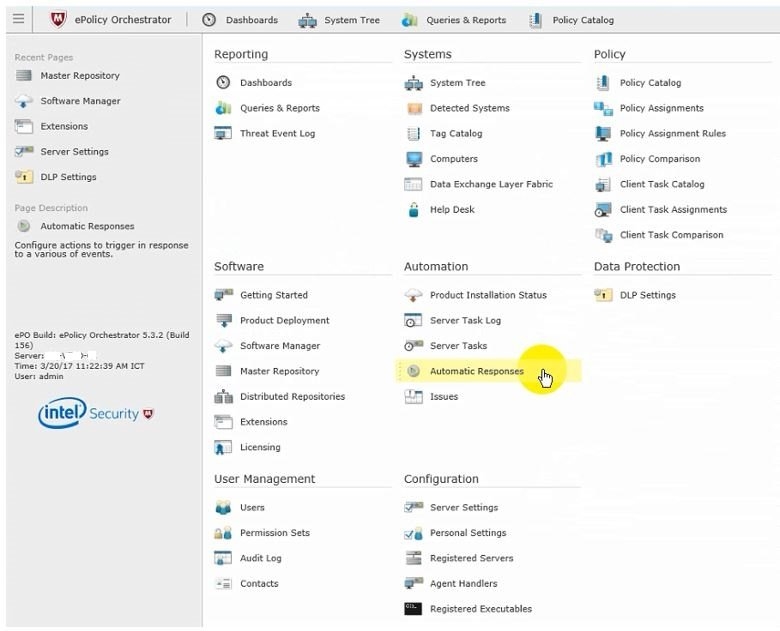The width and height of the screenshot is (780, 631).
Task: Click the McAfee shield logo icon
Action: tap(59, 19)
